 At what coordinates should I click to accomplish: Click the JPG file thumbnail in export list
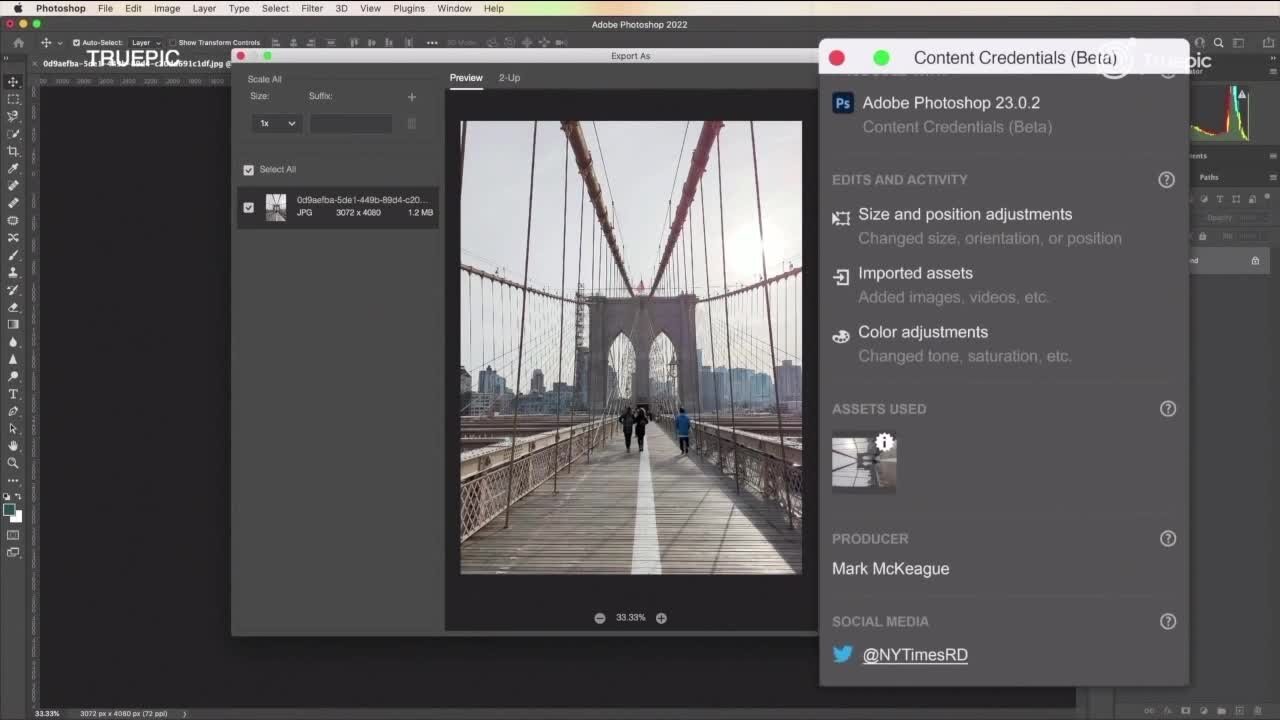pyautogui.click(x=276, y=207)
